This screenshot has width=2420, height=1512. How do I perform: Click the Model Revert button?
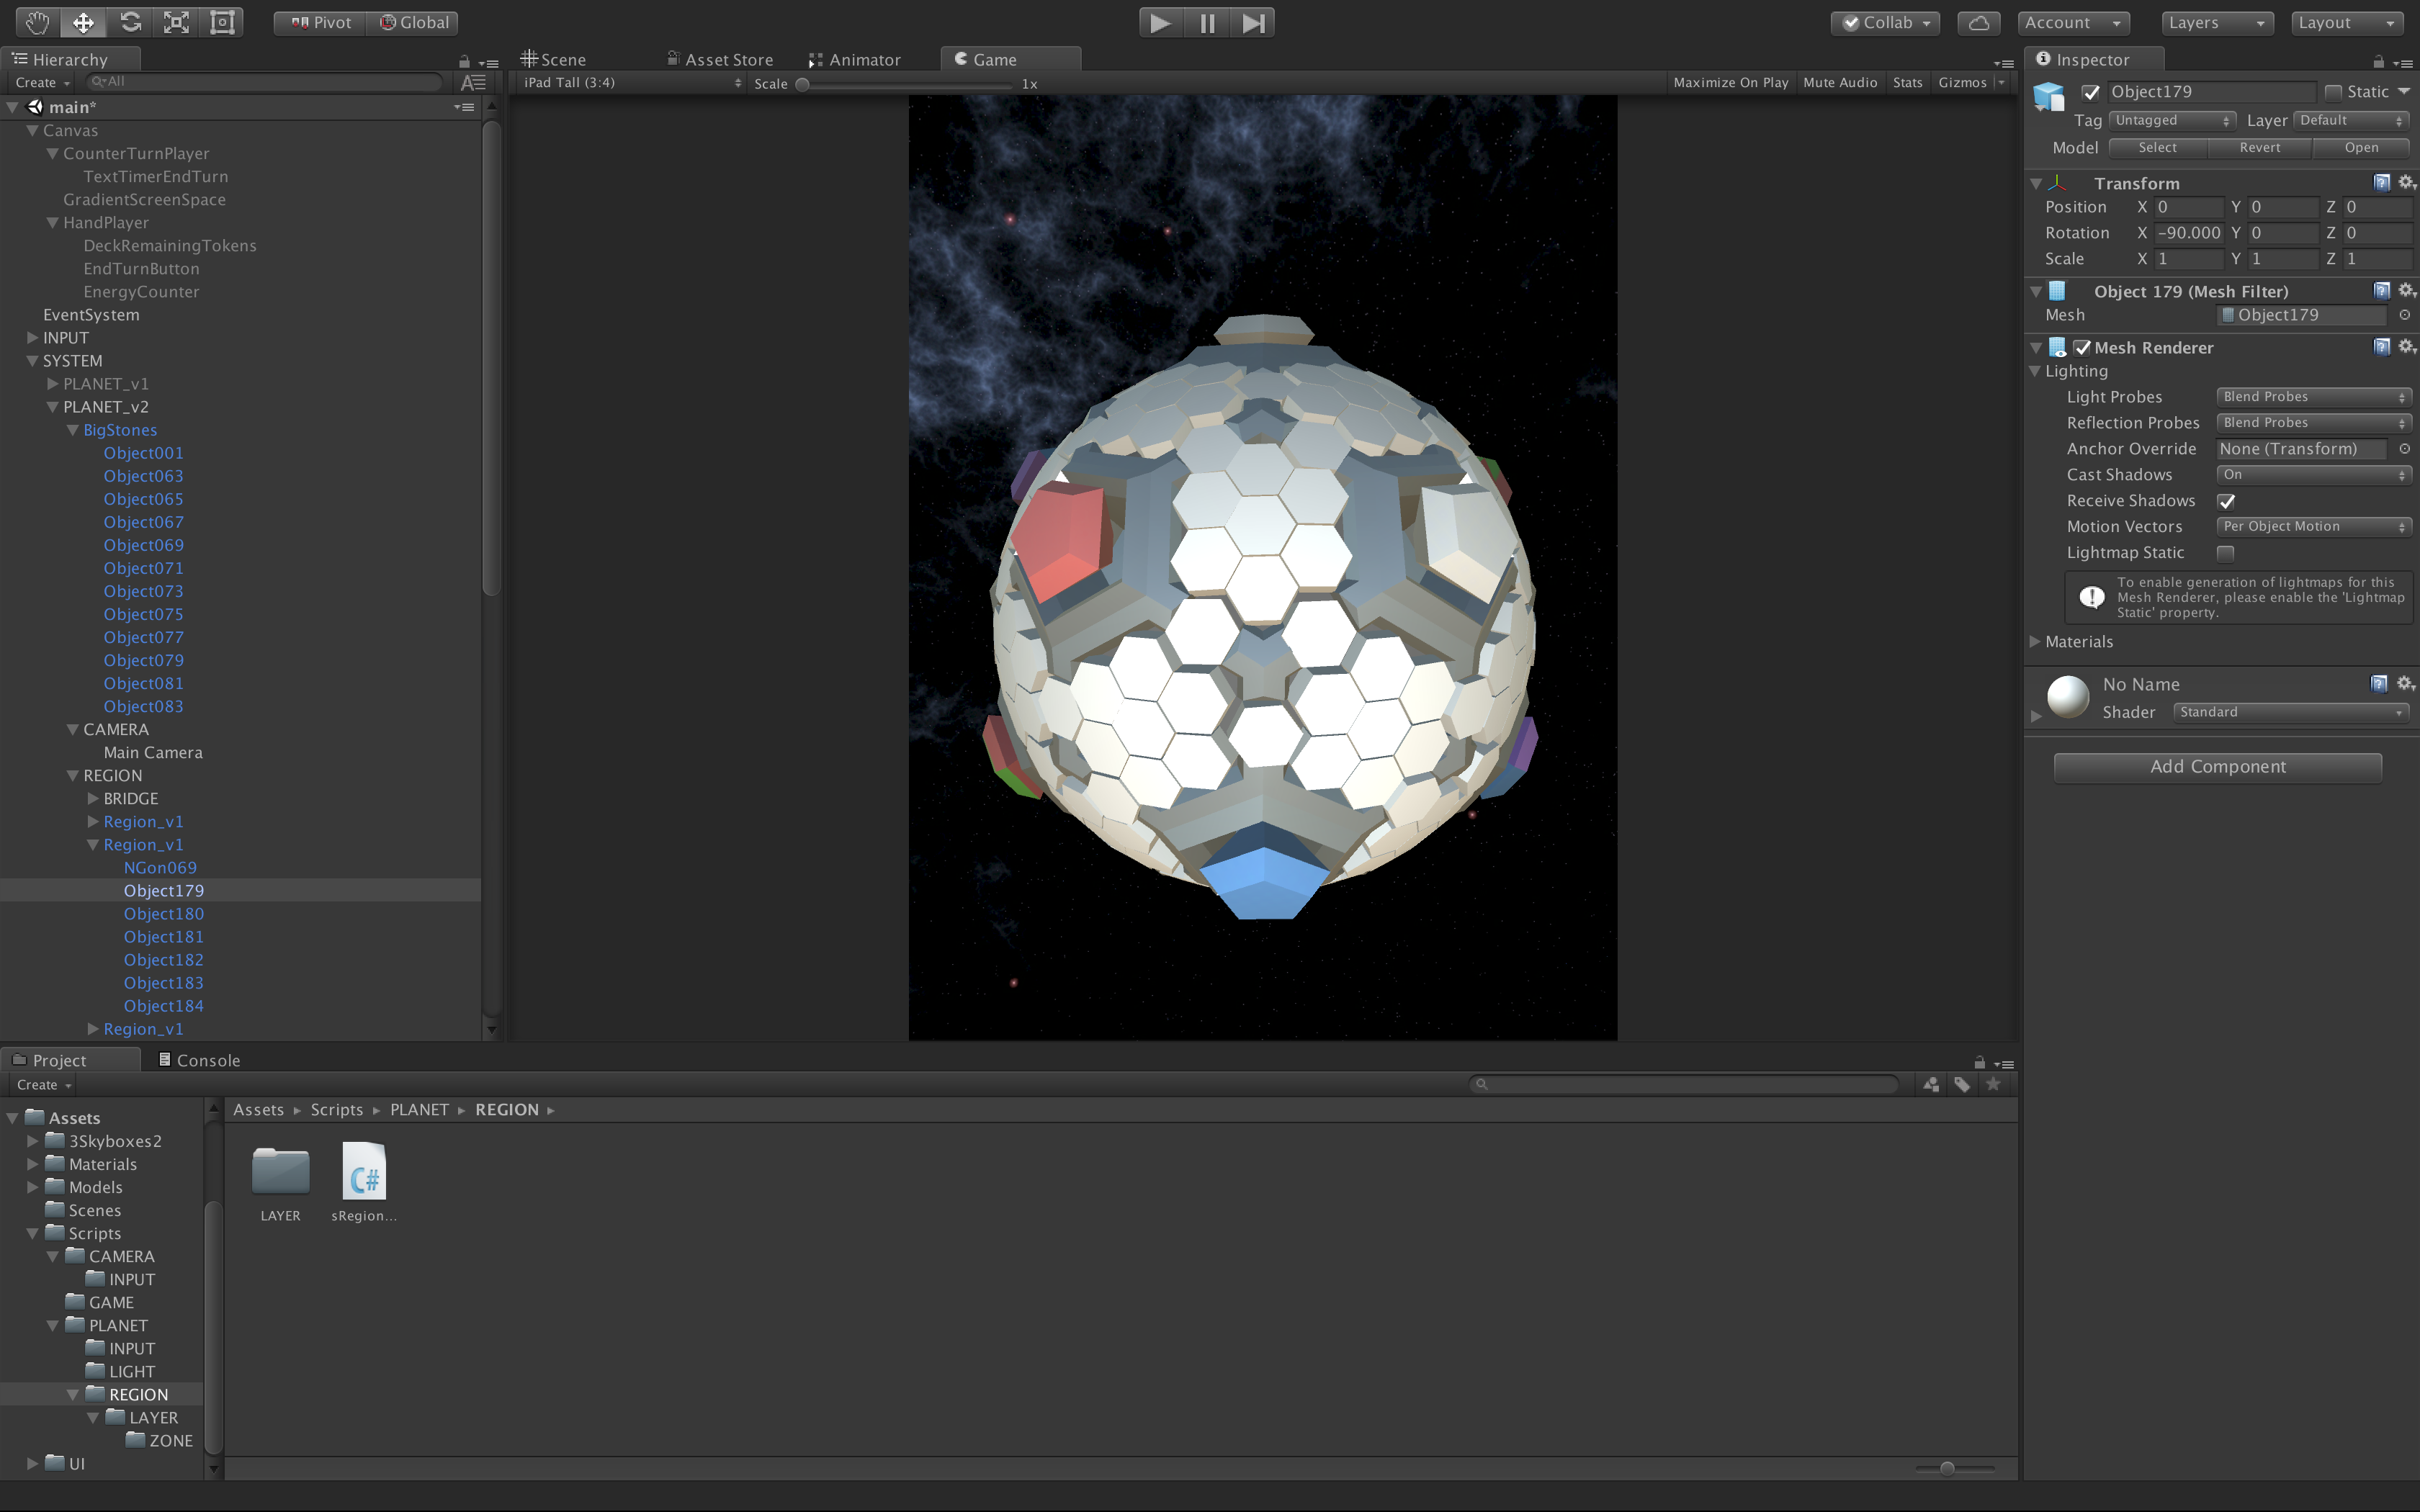[2259, 148]
